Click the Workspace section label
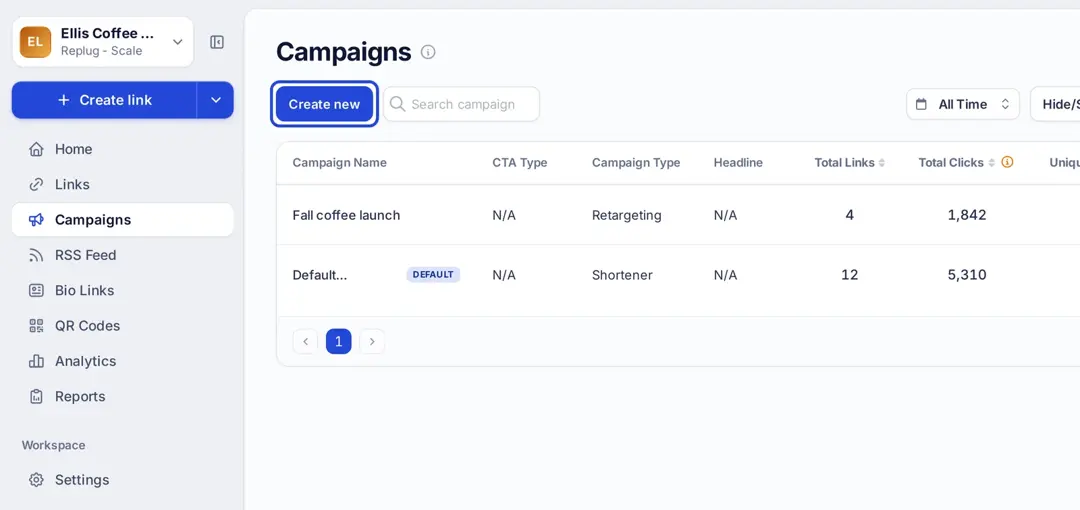The height and width of the screenshot is (510, 1080). click(x=54, y=445)
